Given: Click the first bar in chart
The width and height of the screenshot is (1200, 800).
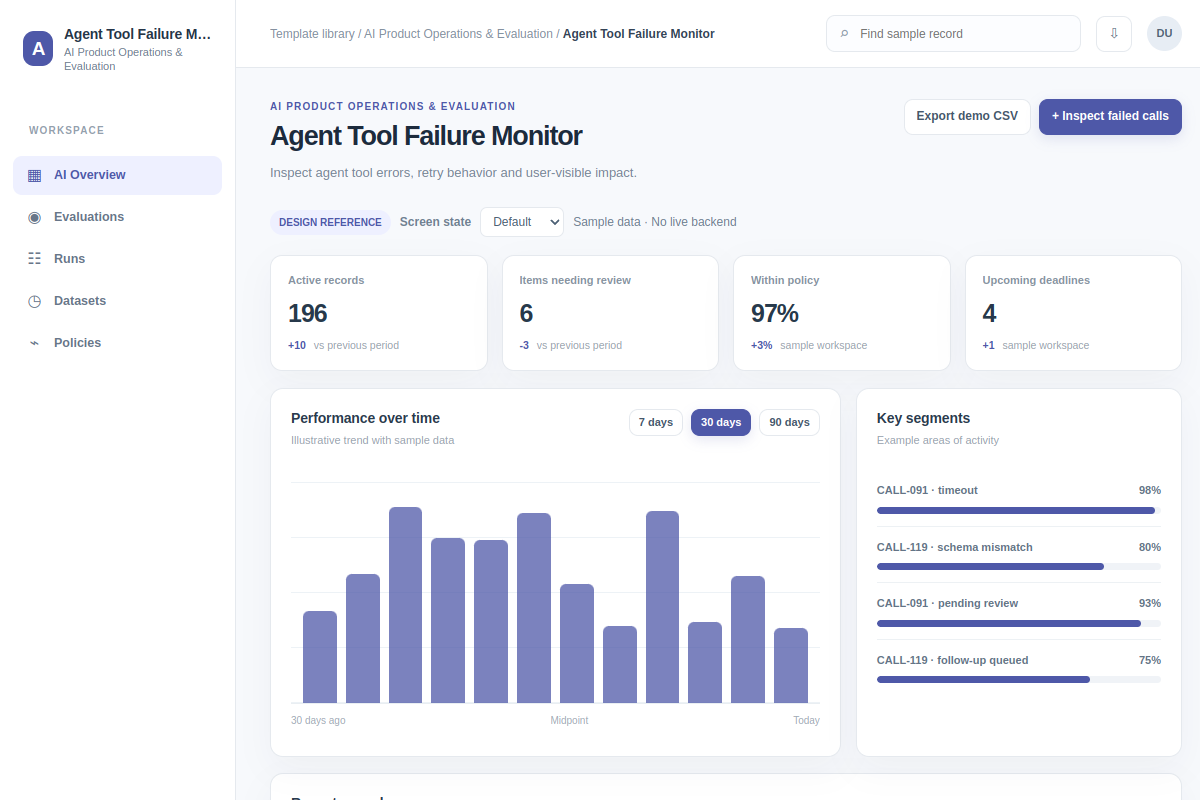Looking at the screenshot, I should pos(320,657).
